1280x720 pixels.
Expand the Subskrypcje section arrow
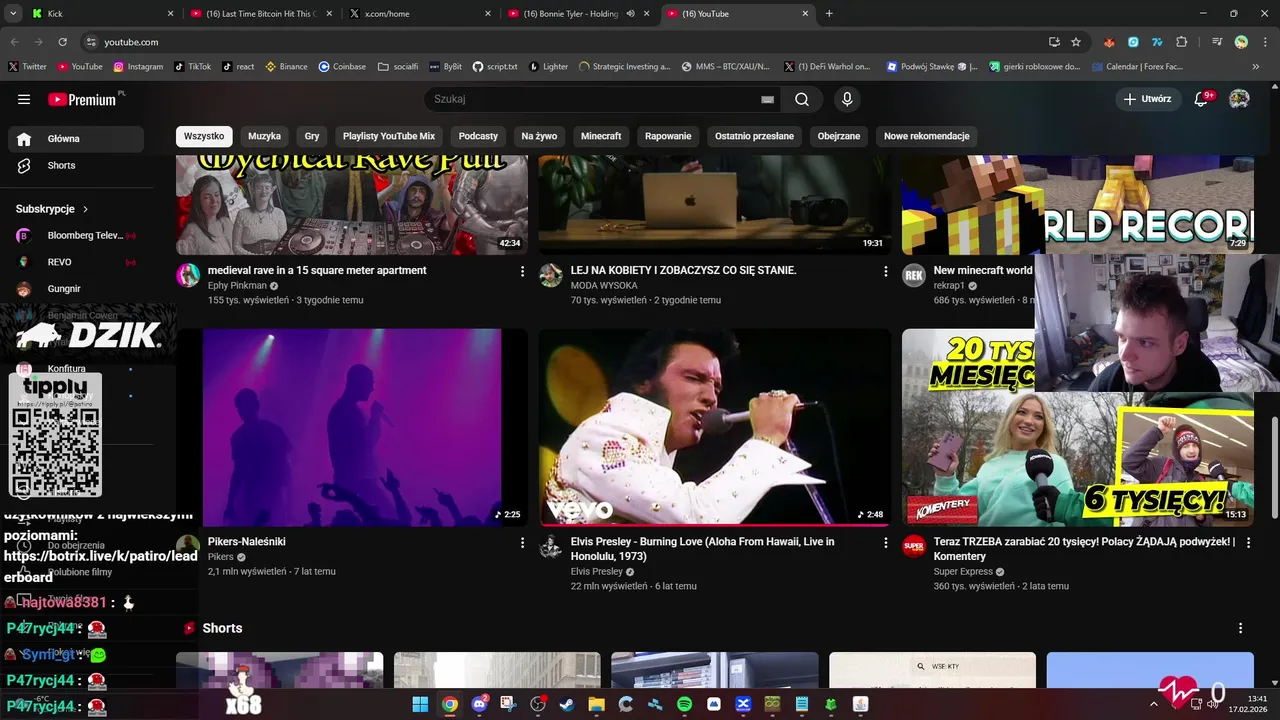(x=85, y=209)
